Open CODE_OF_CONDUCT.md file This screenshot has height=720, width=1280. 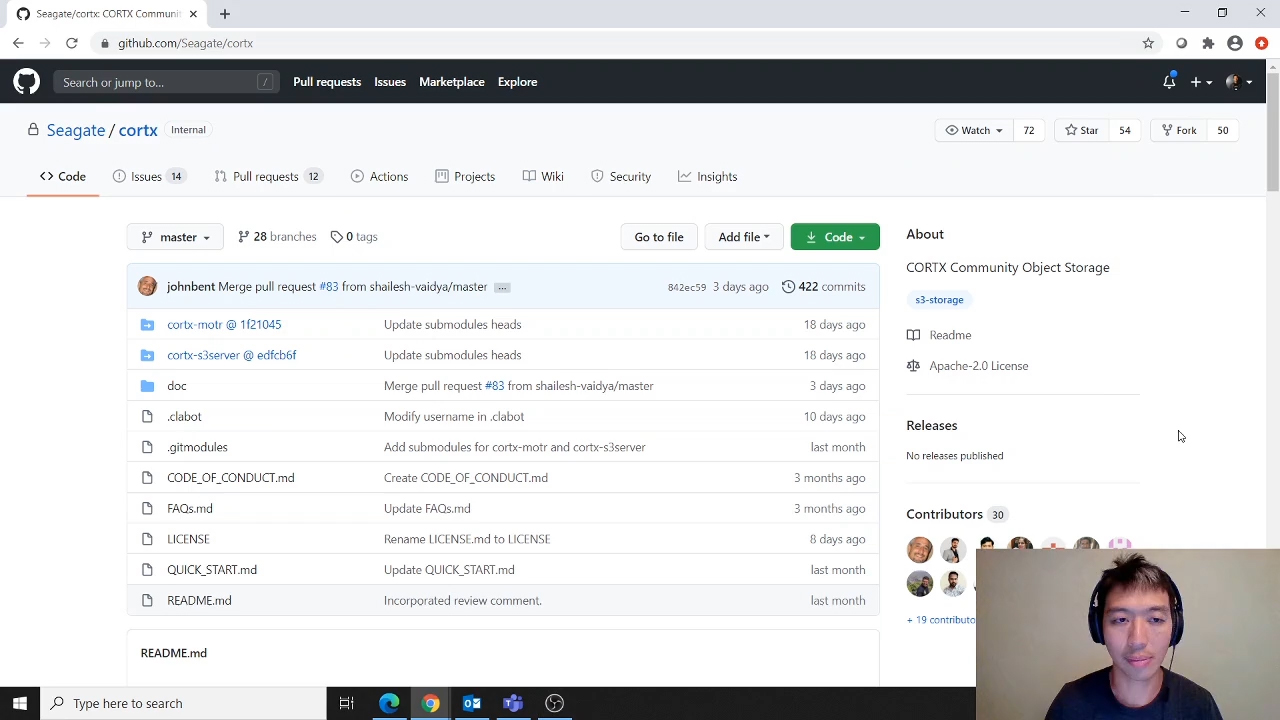pyautogui.click(x=231, y=478)
